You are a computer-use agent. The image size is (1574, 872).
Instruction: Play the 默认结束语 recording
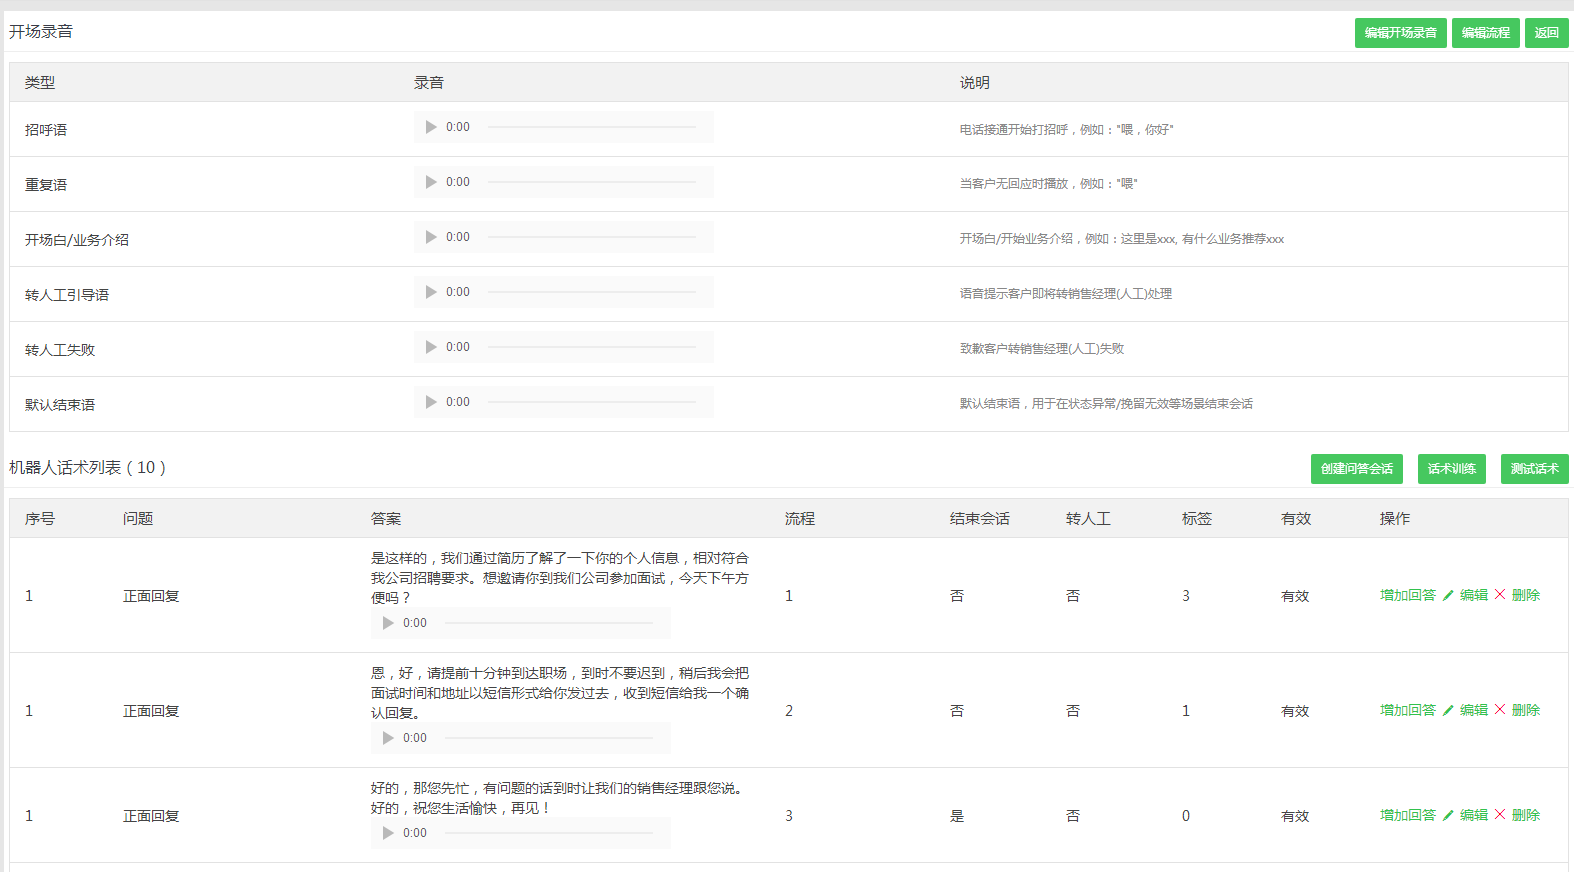tap(431, 402)
